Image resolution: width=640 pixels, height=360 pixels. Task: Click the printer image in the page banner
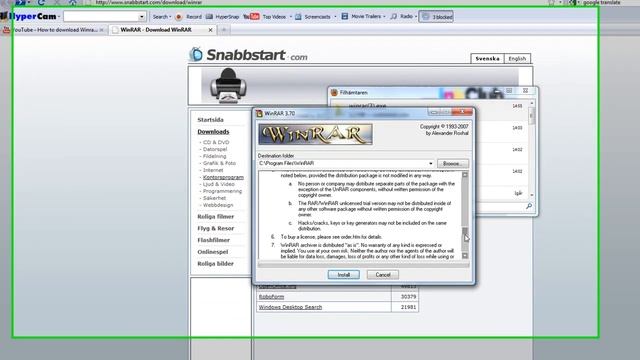tap(228, 85)
